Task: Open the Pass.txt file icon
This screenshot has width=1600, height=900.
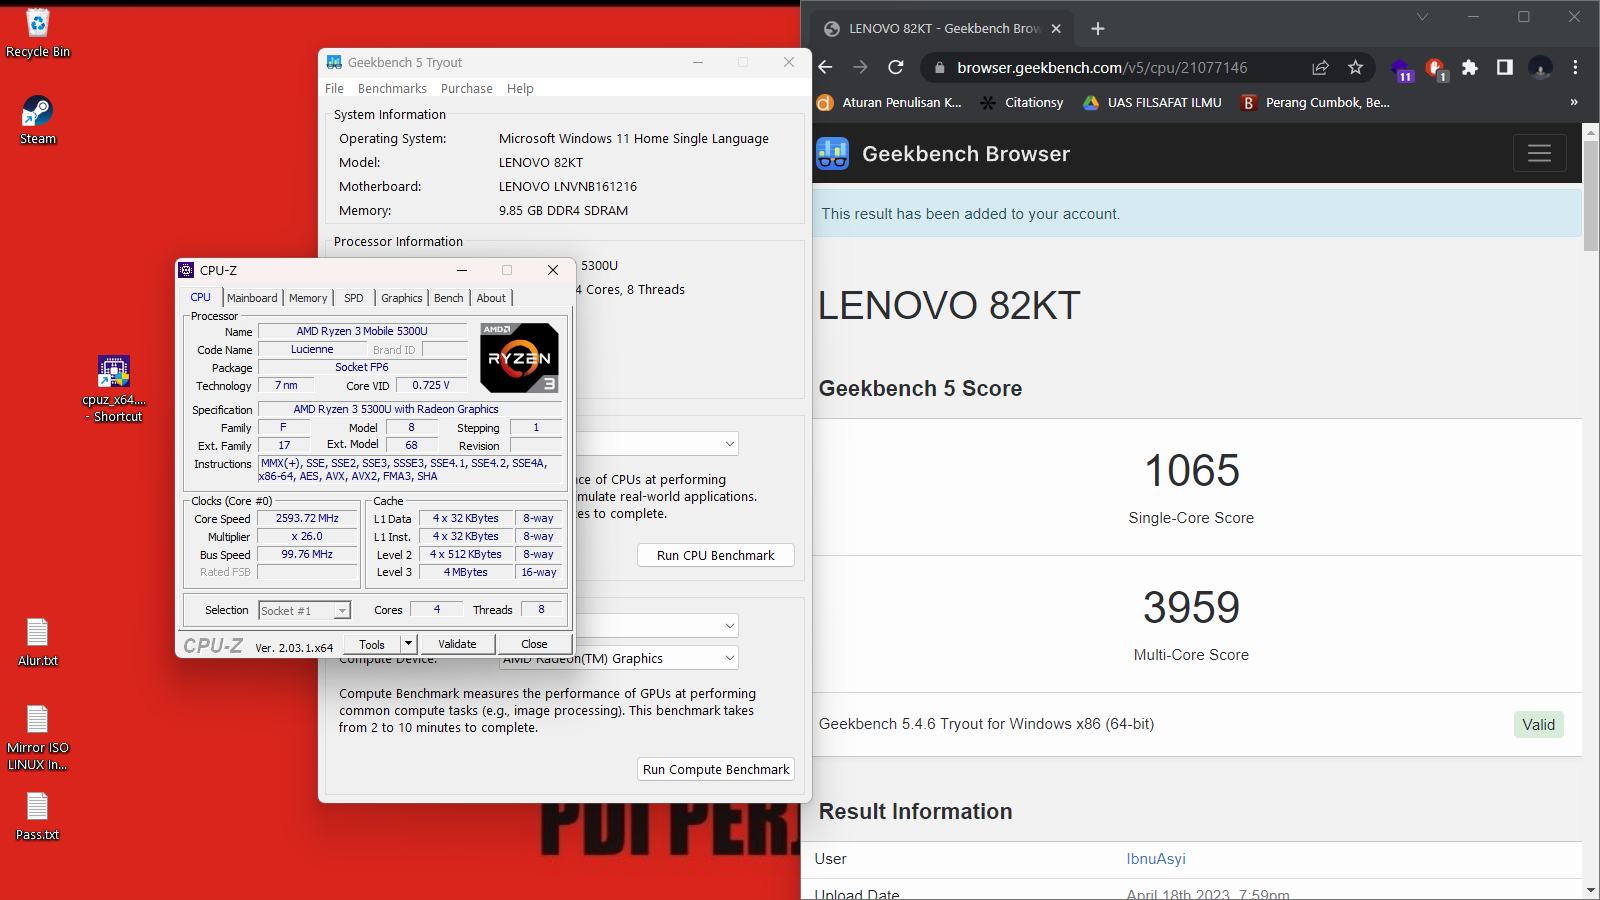Action: tap(38, 816)
